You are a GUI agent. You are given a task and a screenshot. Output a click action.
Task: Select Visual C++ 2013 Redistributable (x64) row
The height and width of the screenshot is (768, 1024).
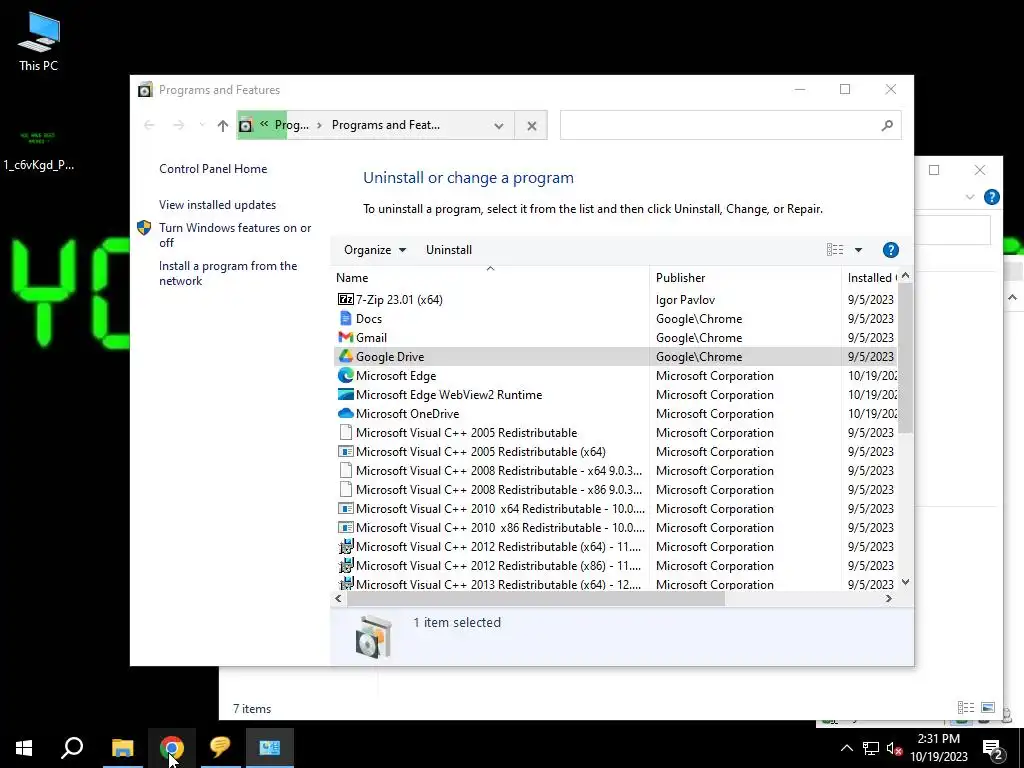click(615, 584)
